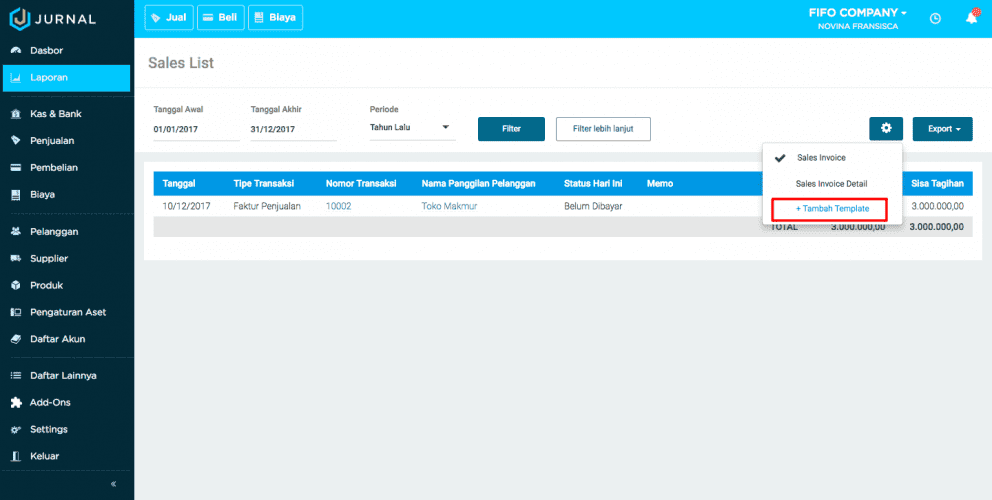Viewport: 992px width, 500px height.
Task: Select + Tambah Template option
Action: pos(831,209)
